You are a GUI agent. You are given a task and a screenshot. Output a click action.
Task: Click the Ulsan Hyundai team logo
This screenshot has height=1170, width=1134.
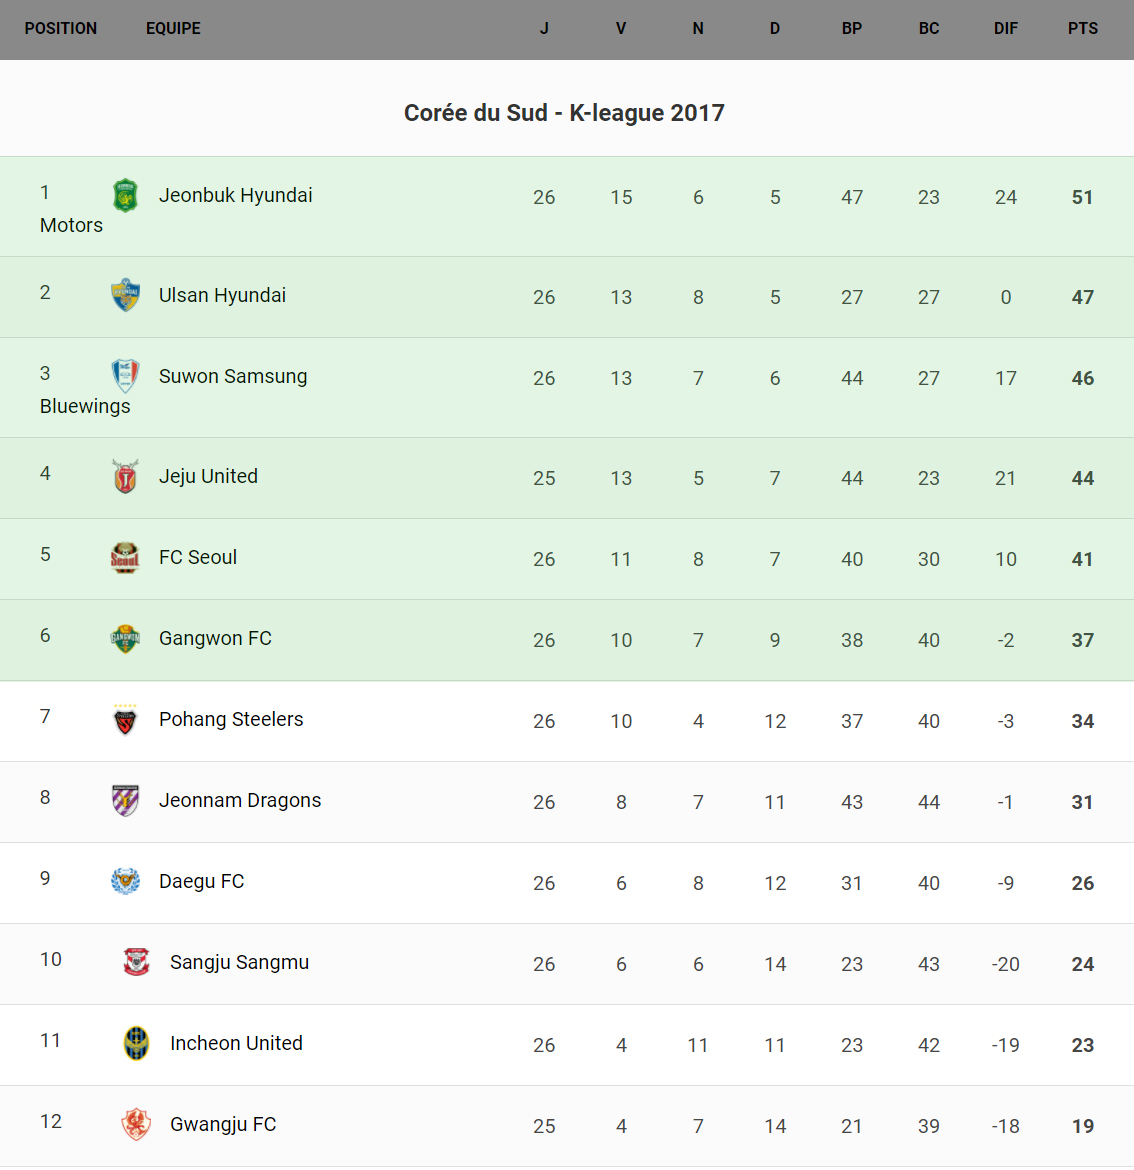pyautogui.click(x=125, y=295)
